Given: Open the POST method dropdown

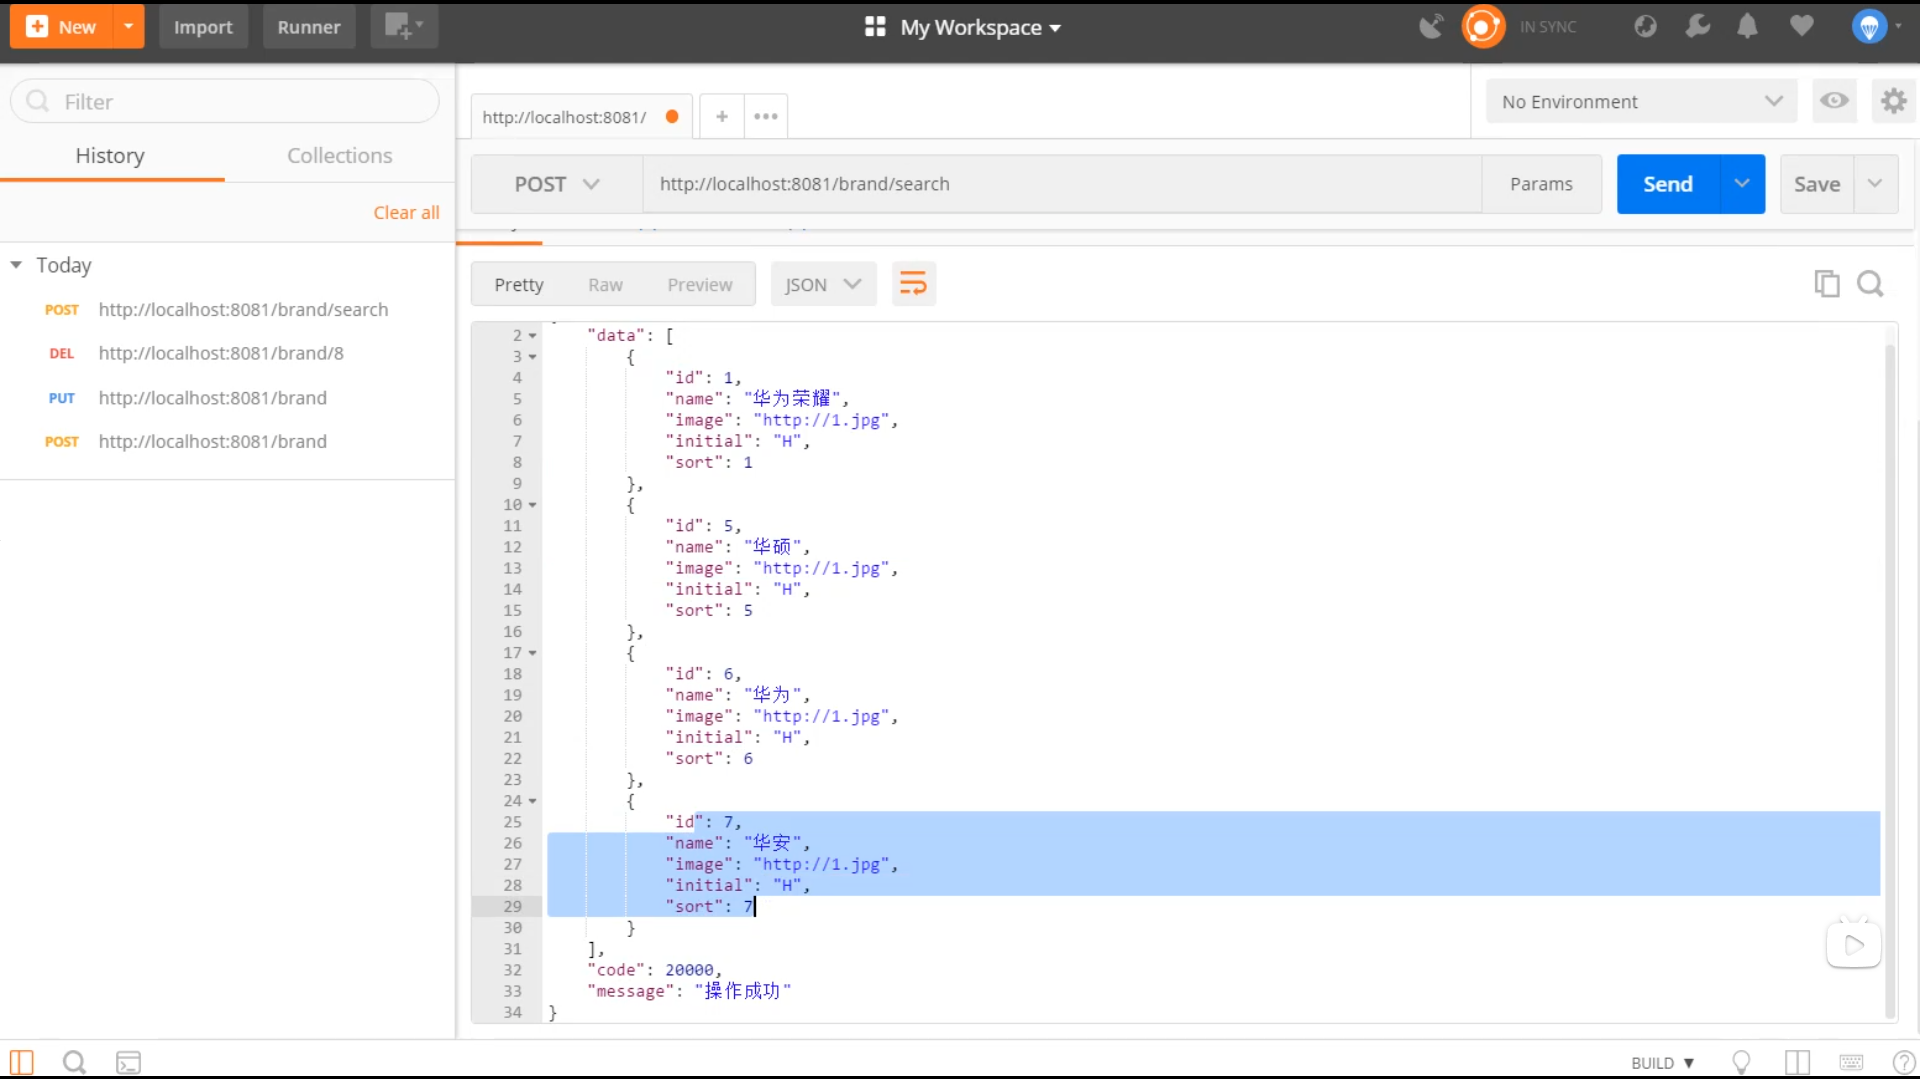Looking at the screenshot, I should pyautogui.click(x=556, y=184).
